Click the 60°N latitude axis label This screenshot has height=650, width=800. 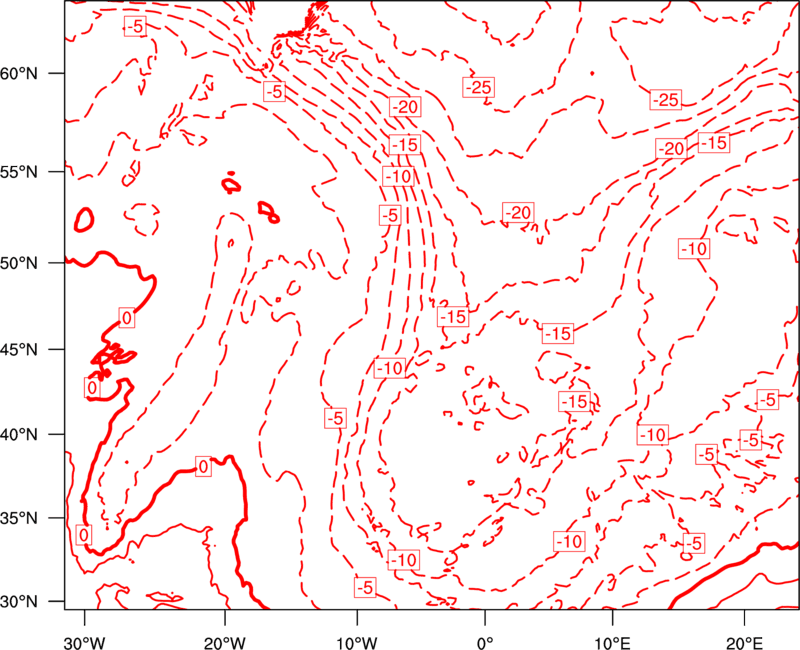point(19,73)
